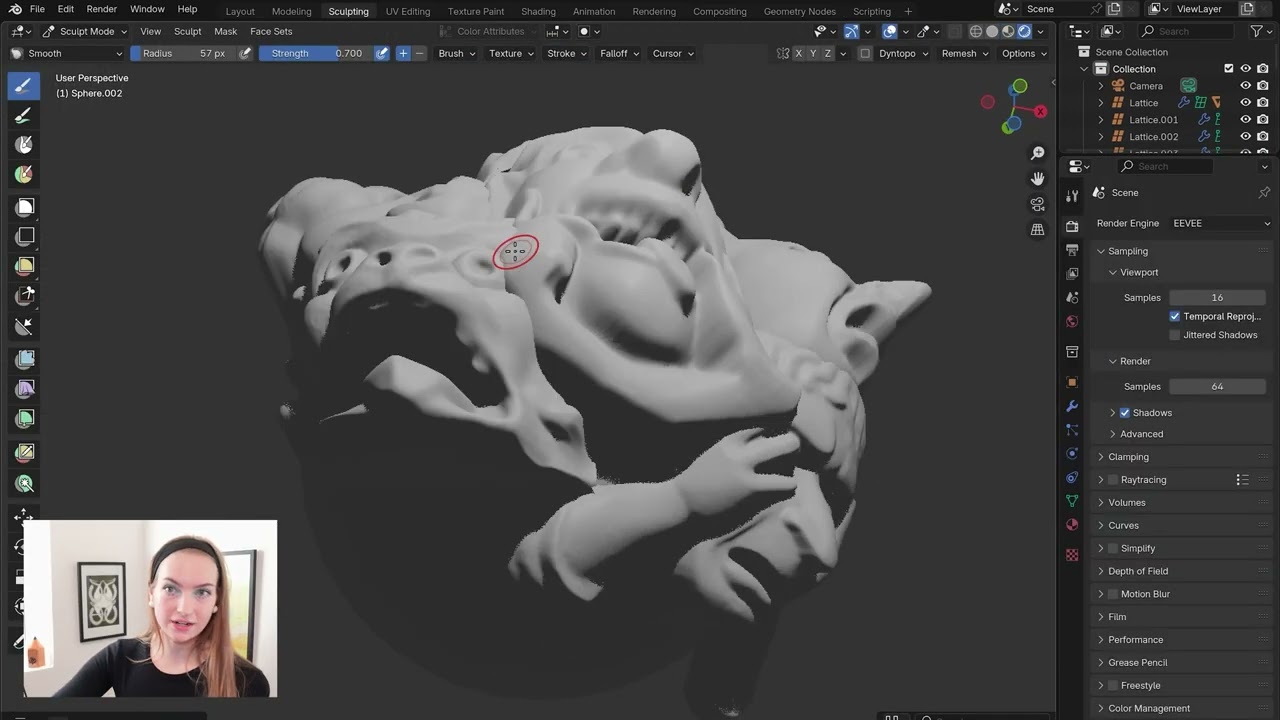Select the Edit Face Set tool
1280x720 pixels.
point(24,454)
